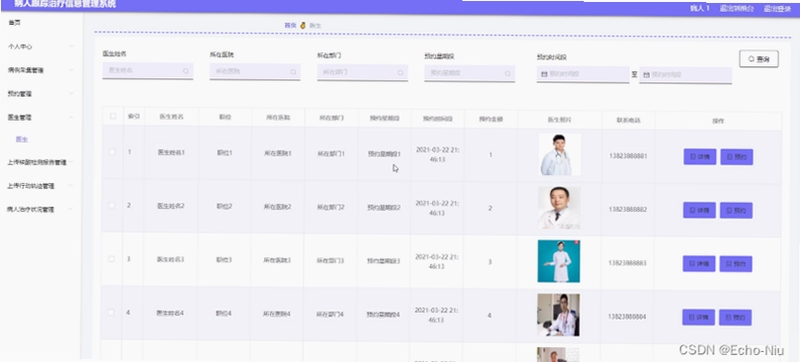Click doctor photo in row 医生姓名1
The height and width of the screenshot is (362, 800).
560,154
